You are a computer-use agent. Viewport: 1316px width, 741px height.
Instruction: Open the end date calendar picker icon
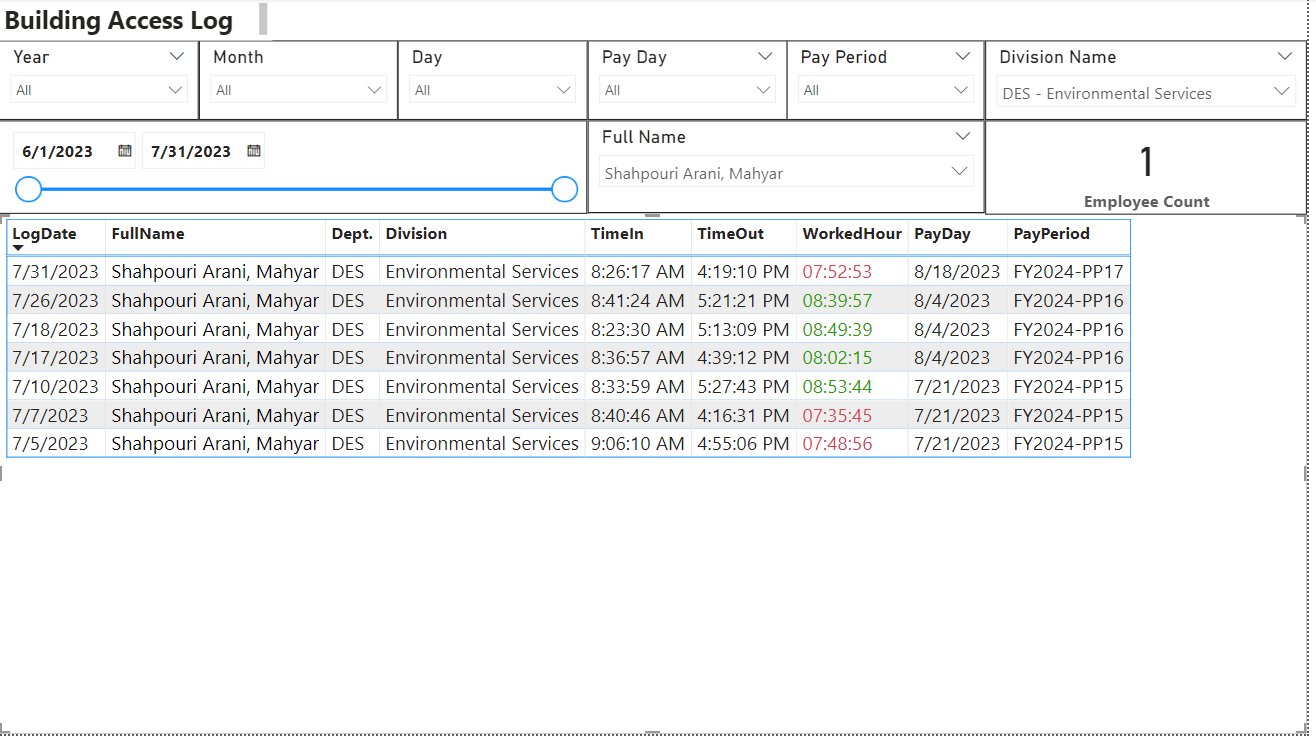(x=254, y=151)
